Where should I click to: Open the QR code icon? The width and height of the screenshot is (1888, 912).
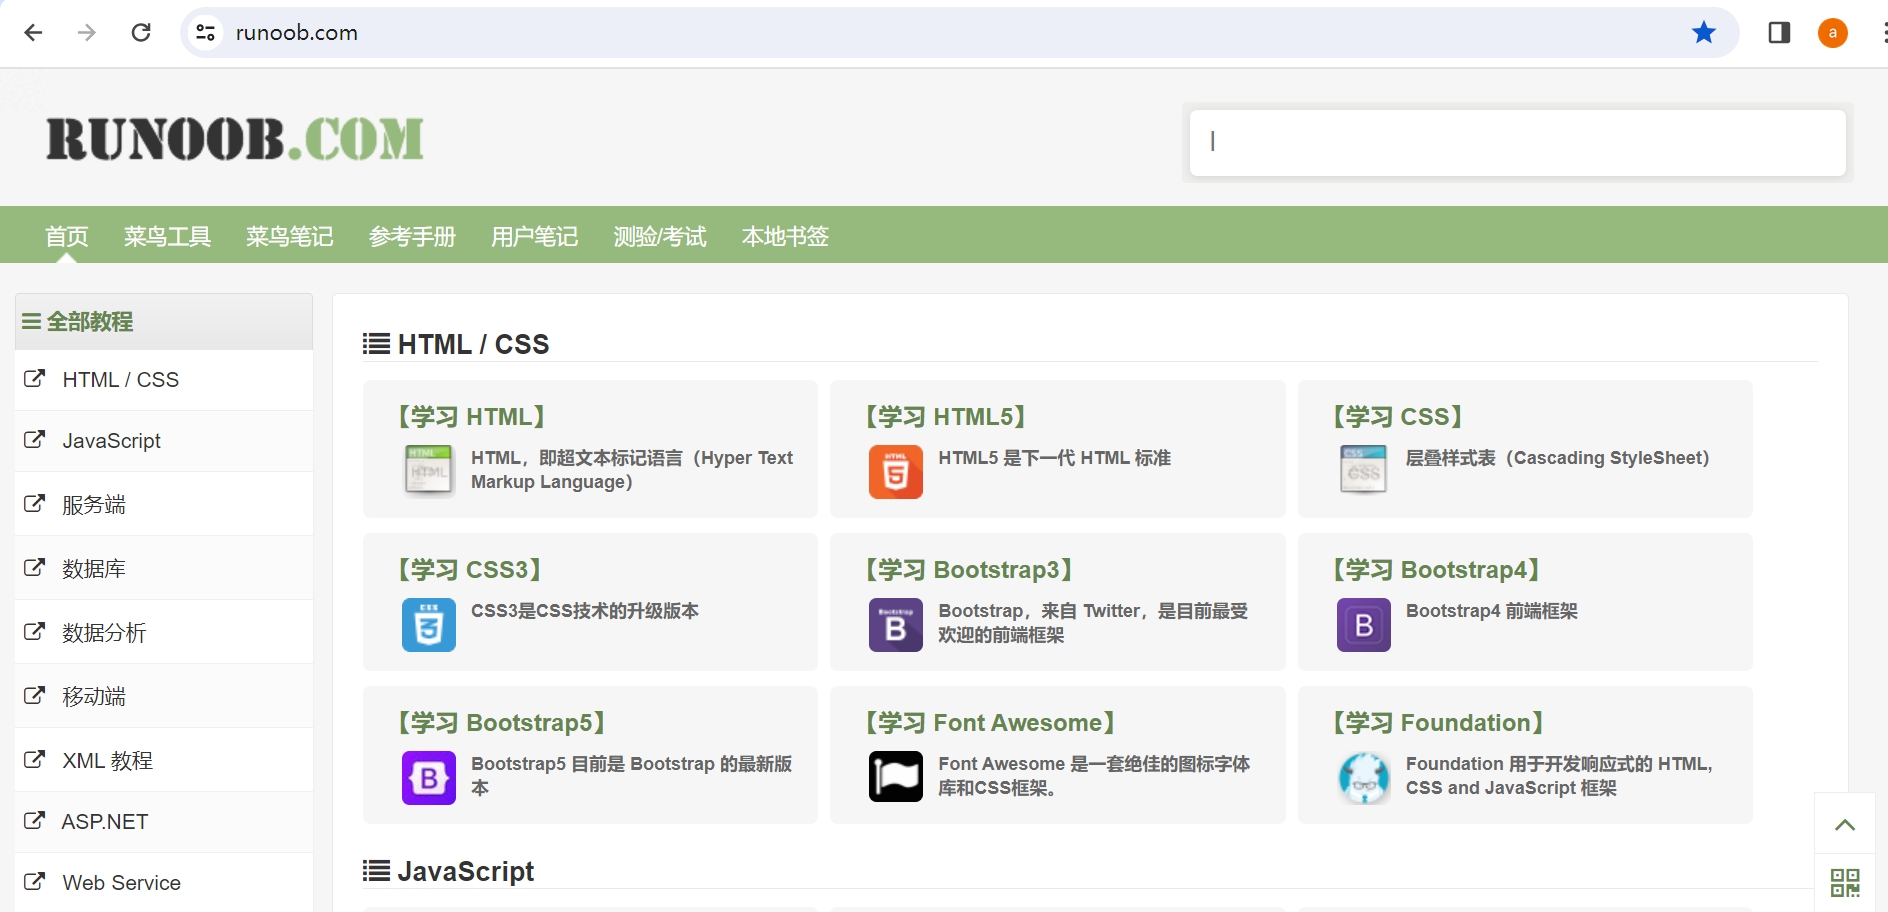point(1844,883)
